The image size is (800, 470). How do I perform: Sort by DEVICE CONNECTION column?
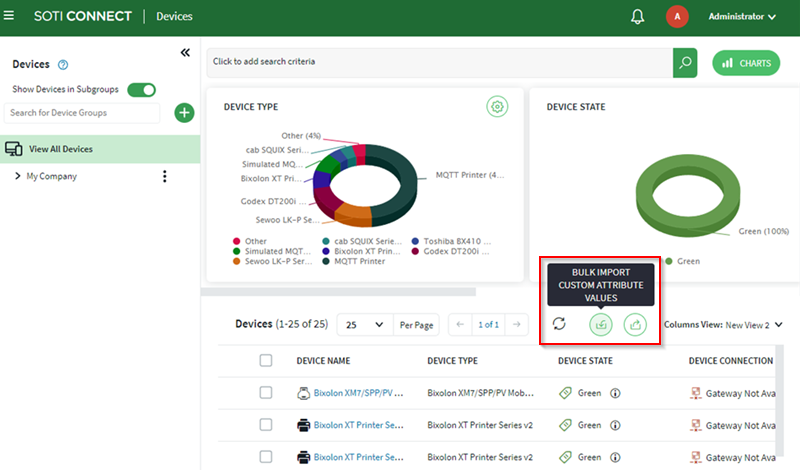[x=731, y=361]
